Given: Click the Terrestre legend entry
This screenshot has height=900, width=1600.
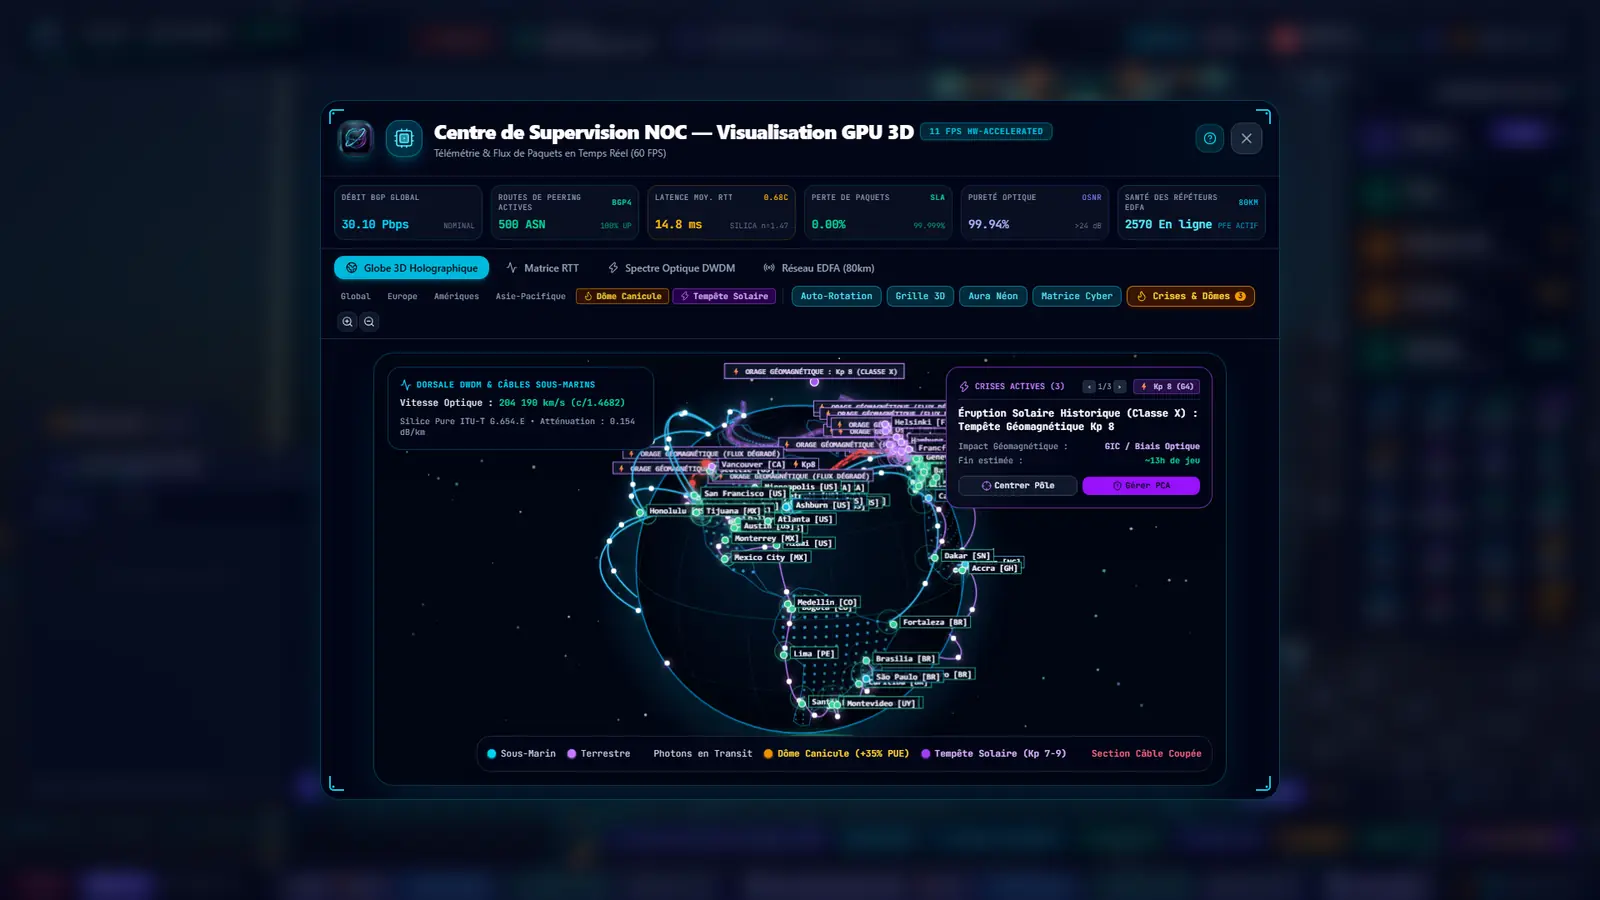Looking at the screenshot, I should [x=598, y=754].
